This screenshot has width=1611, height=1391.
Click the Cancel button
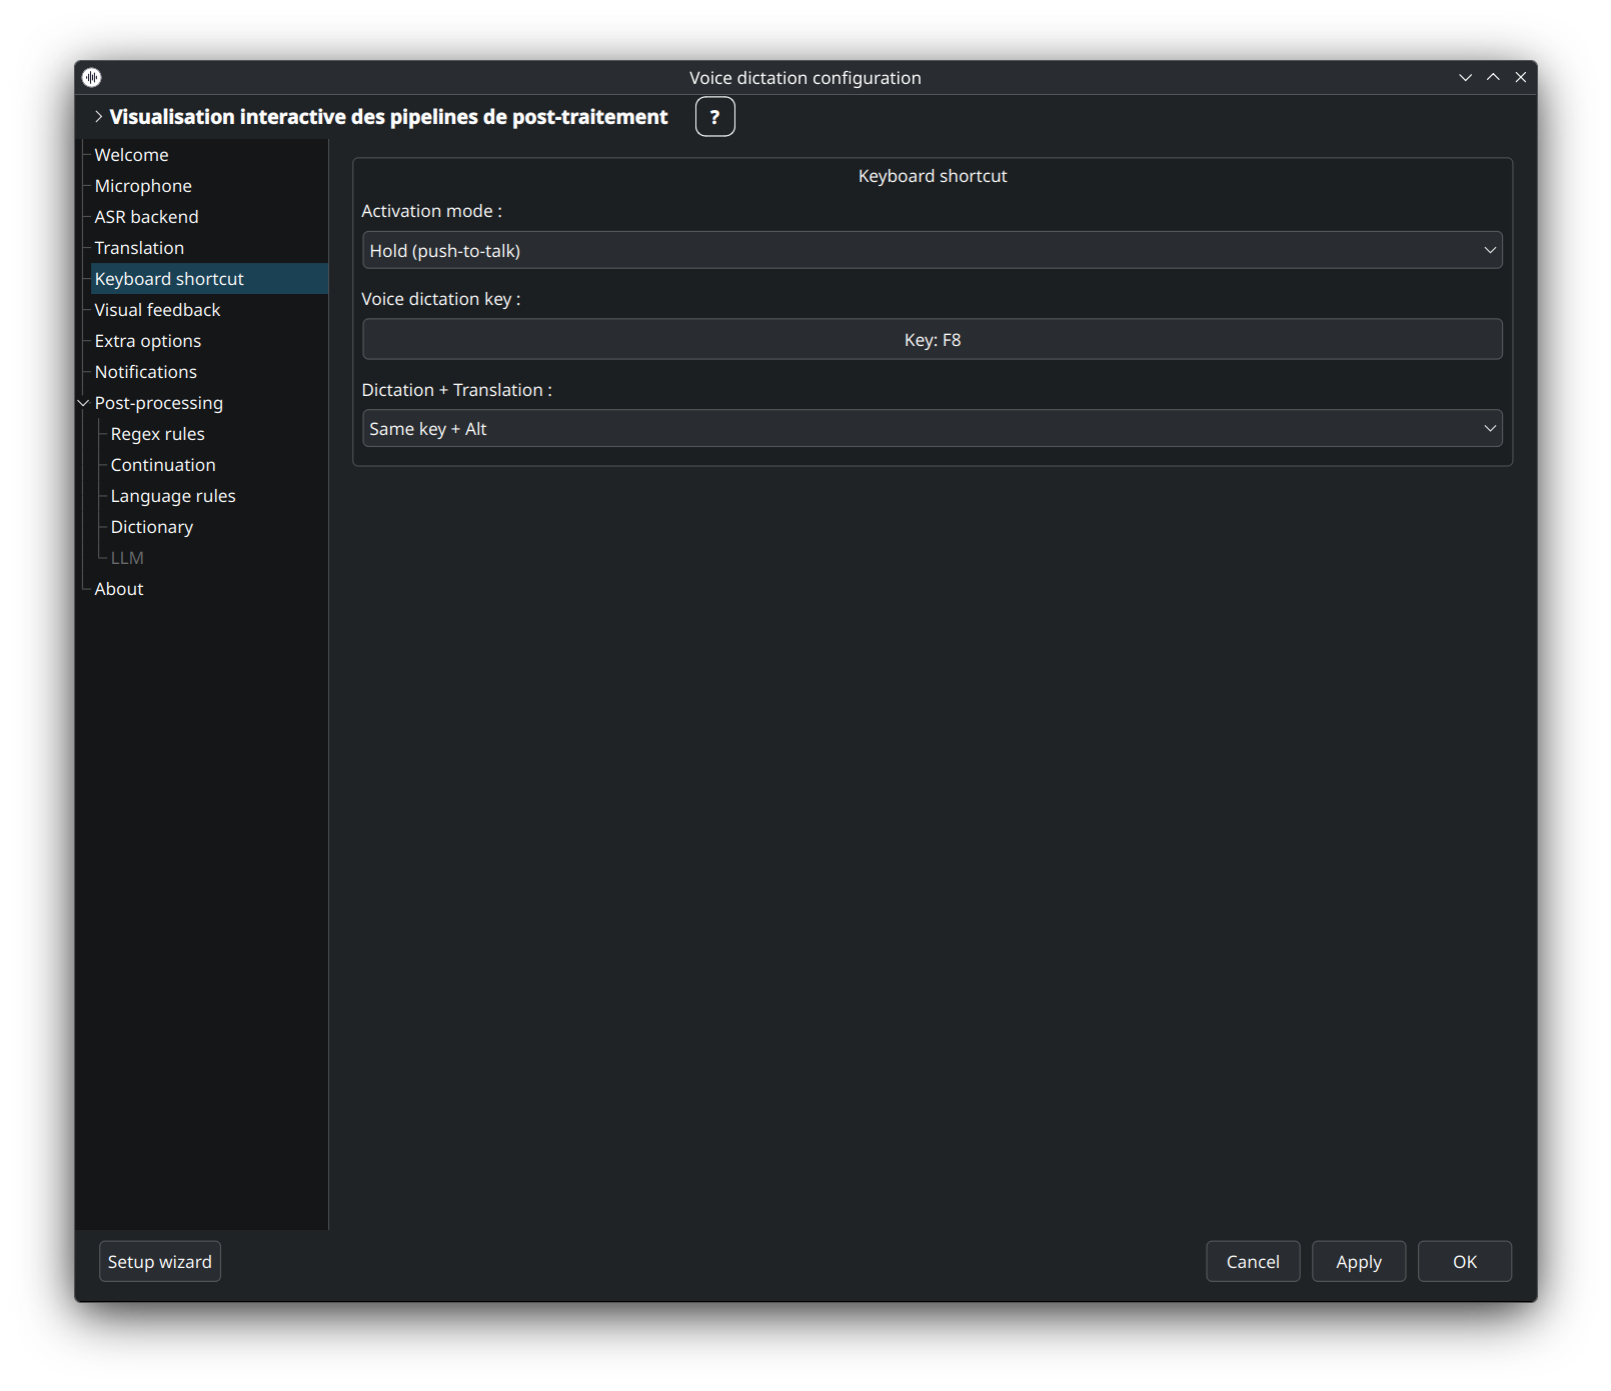pyautogui.click(x=1253, y=1262)
